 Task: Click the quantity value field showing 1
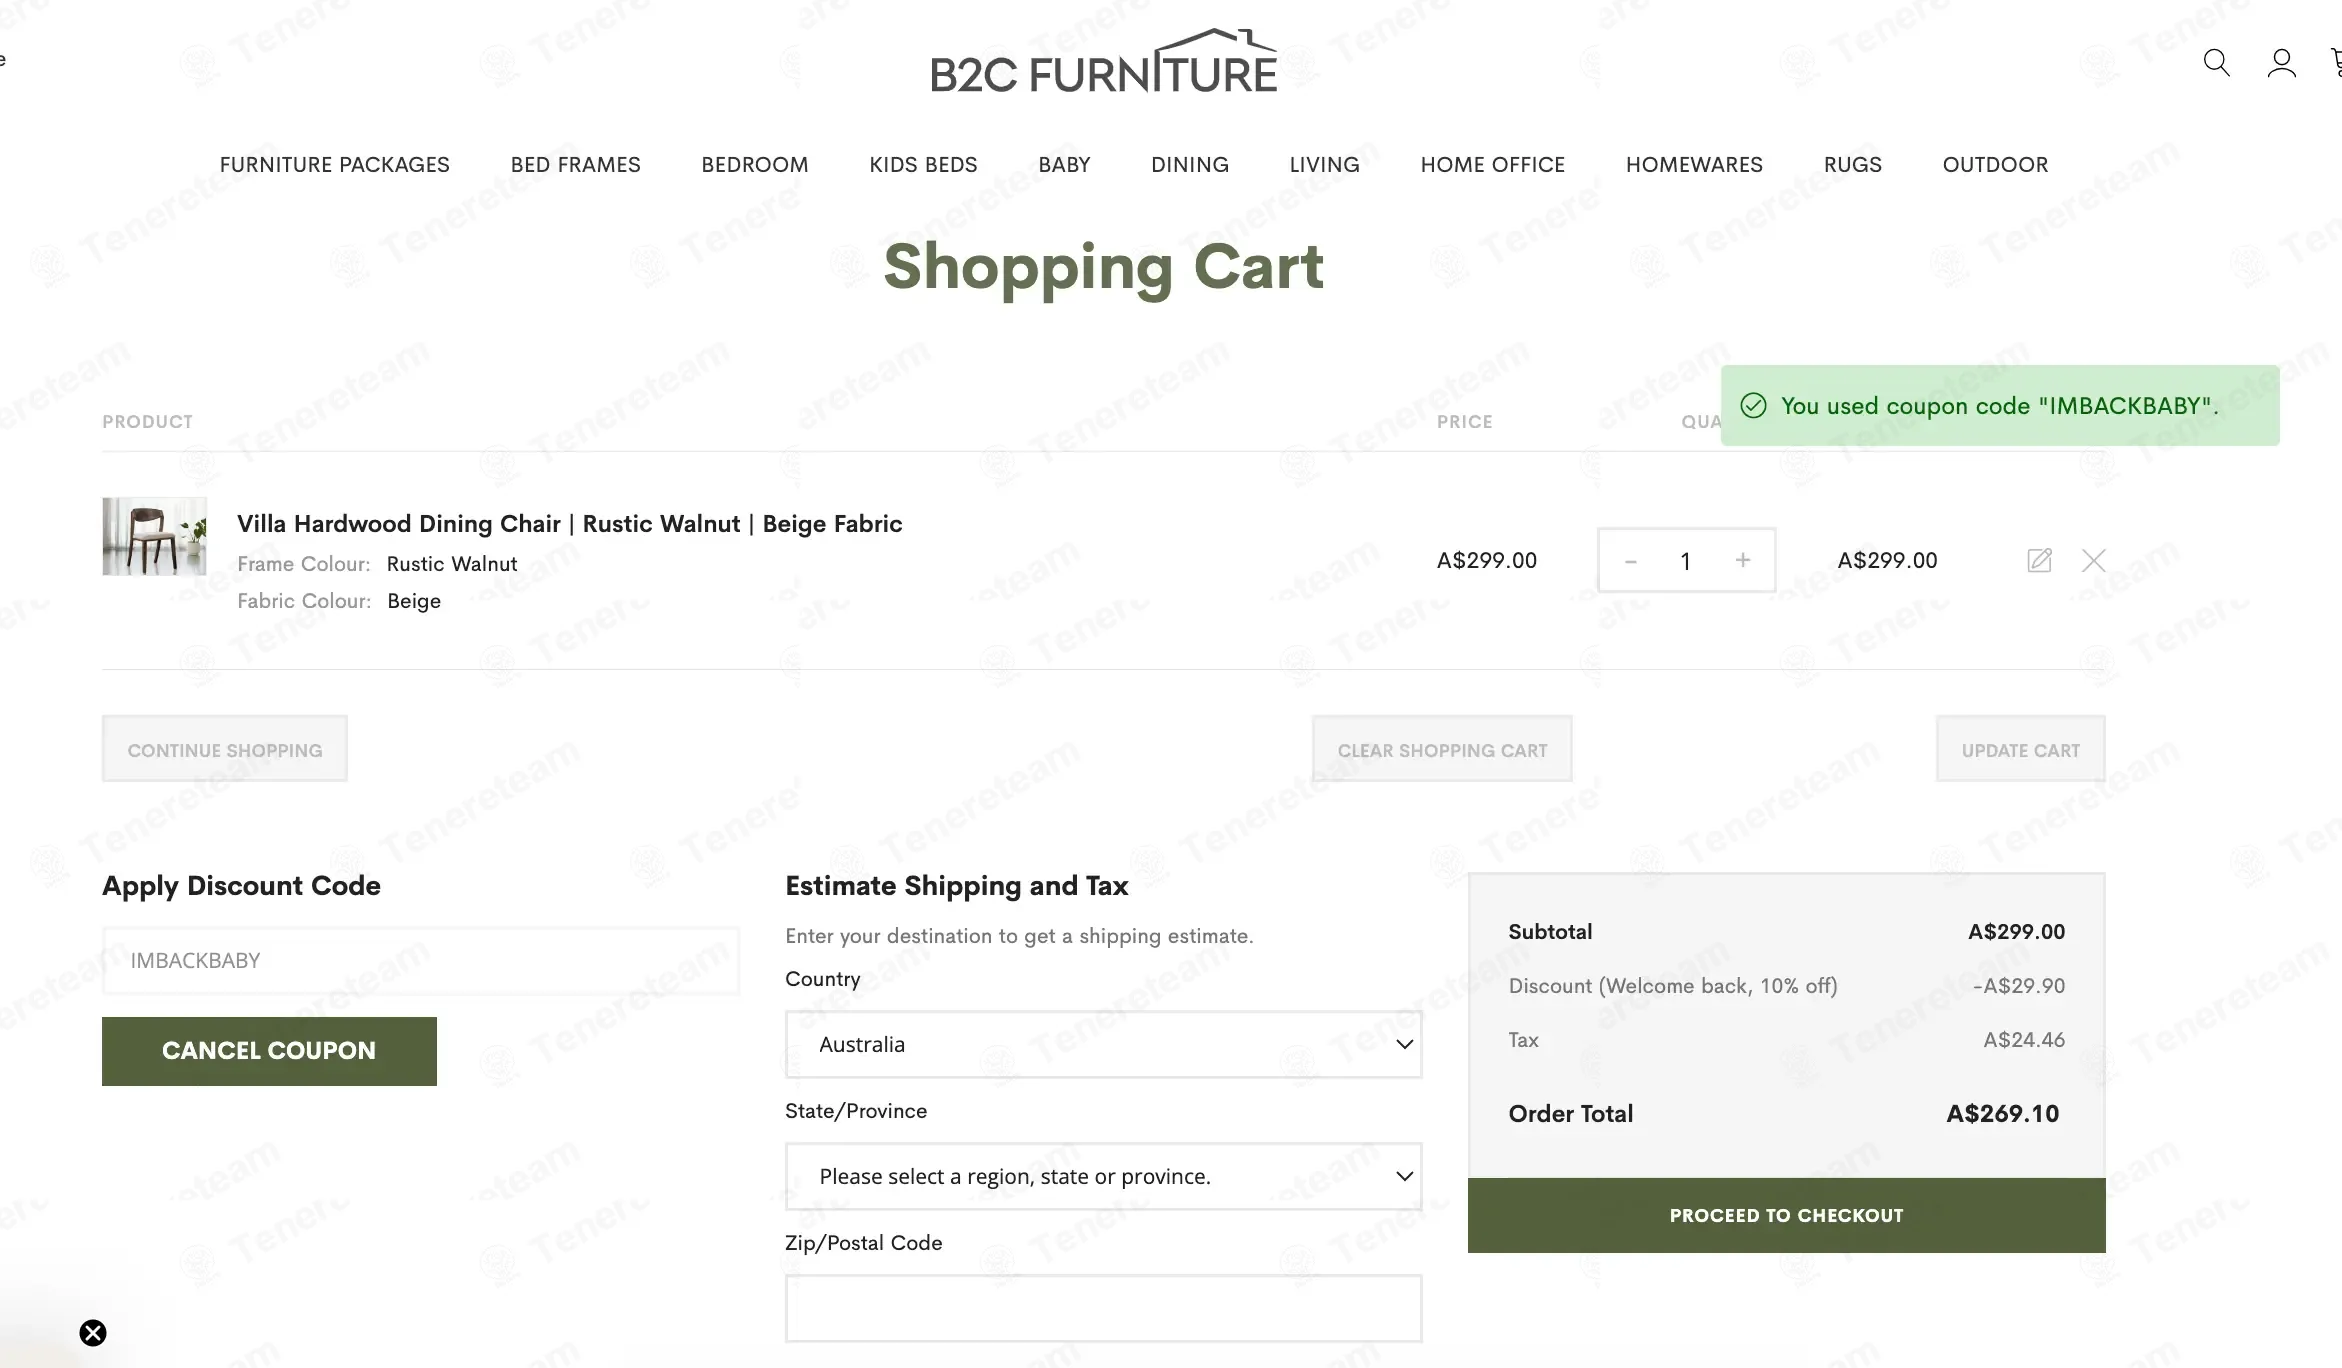tap(1686, 561)
